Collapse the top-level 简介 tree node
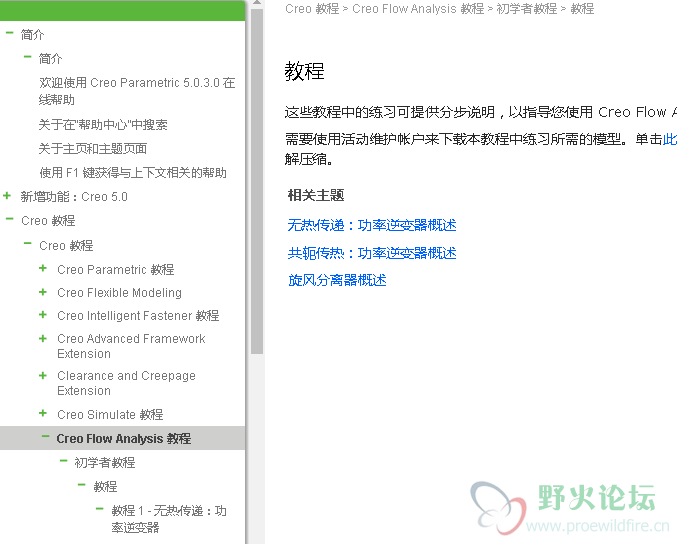This screenshot has width=679, height=544. pos(9,33)
